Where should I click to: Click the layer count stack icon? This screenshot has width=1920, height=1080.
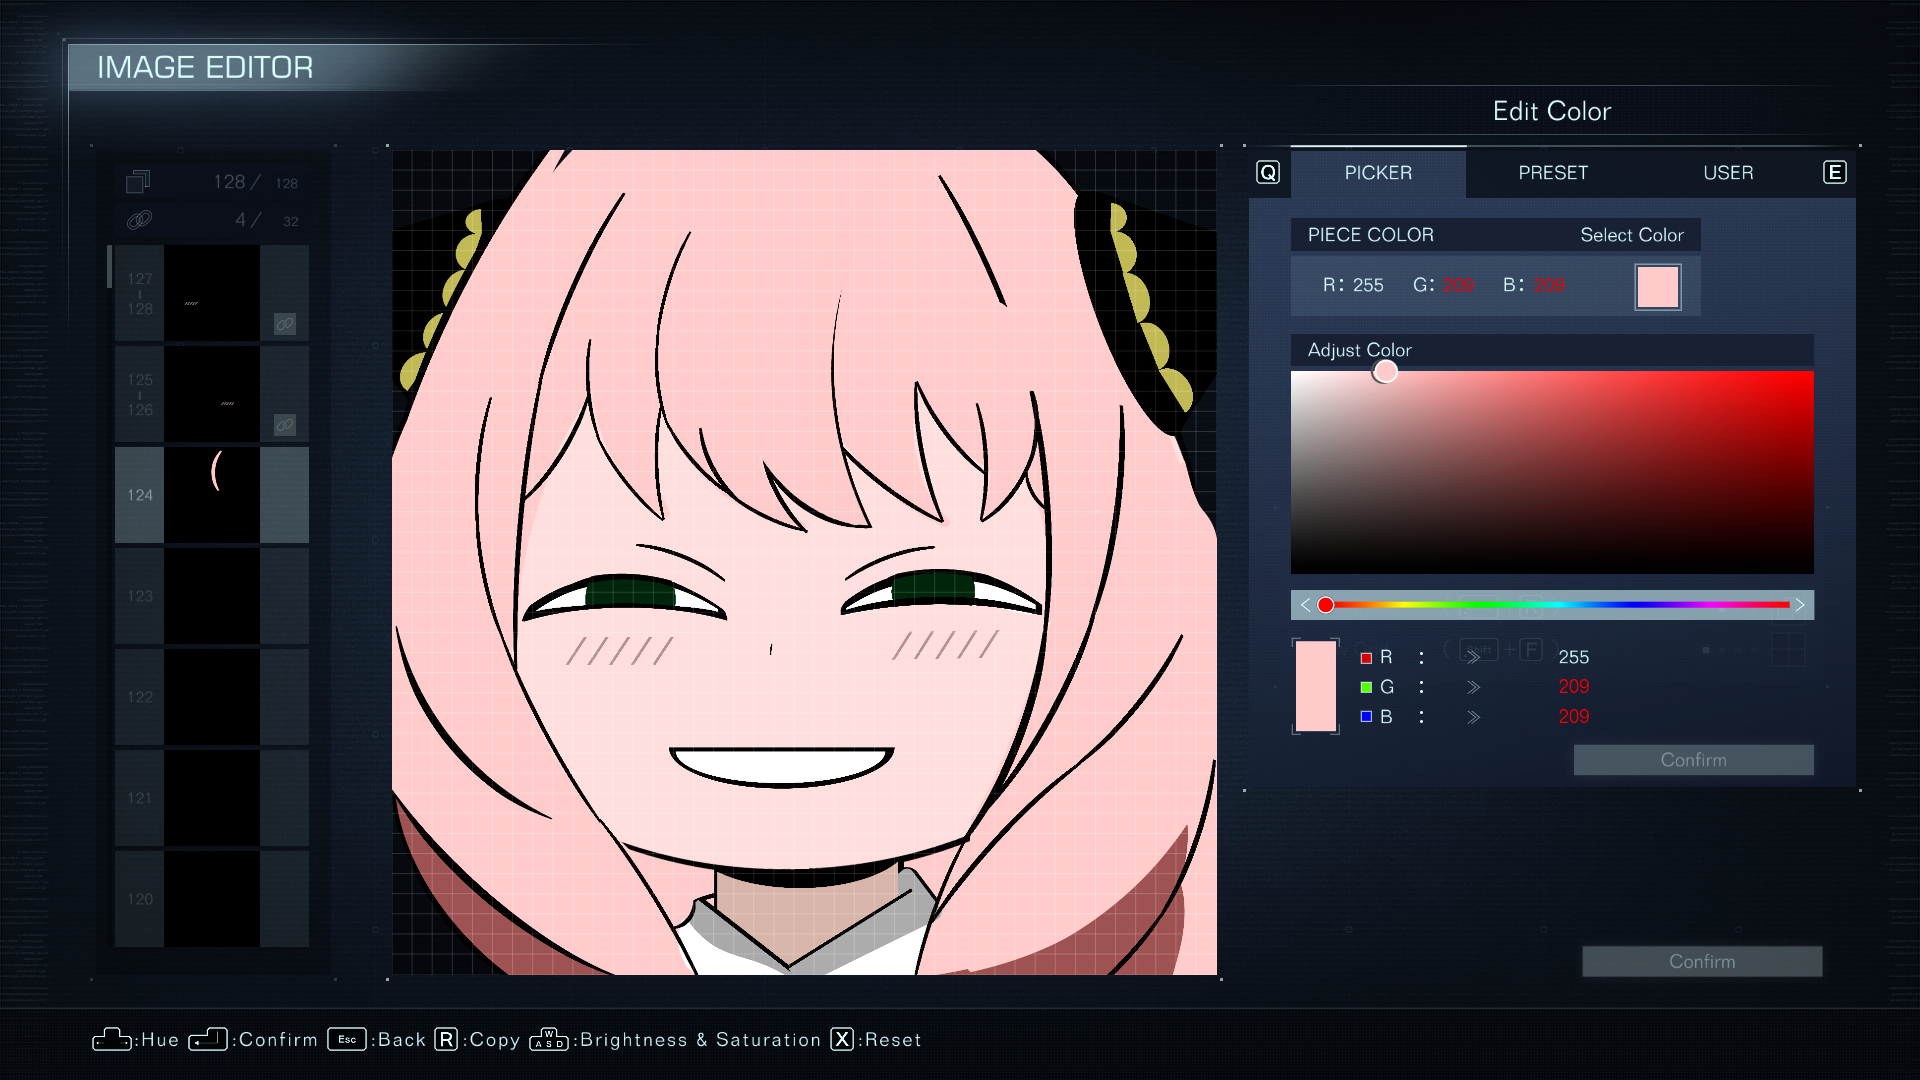tap(138, 181)
